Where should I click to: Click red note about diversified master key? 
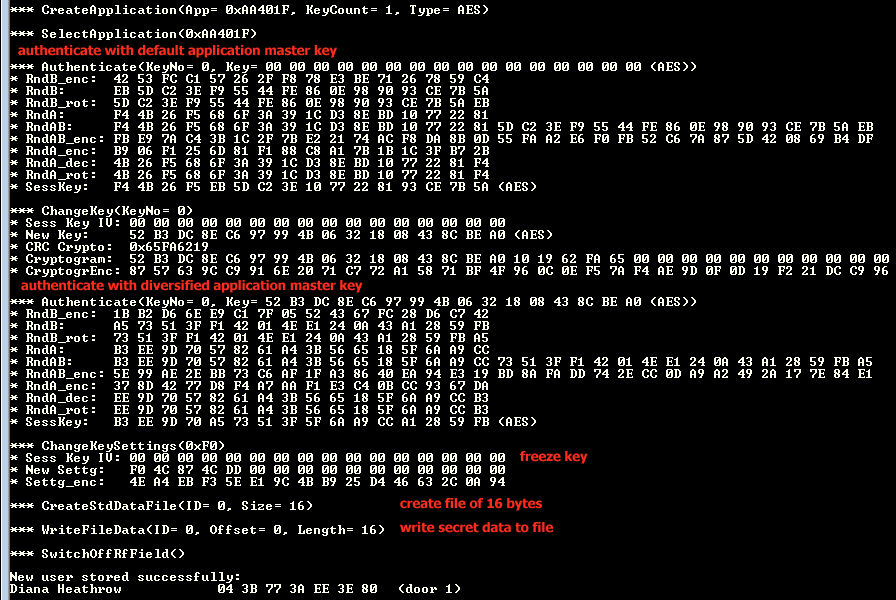[191, 285]
